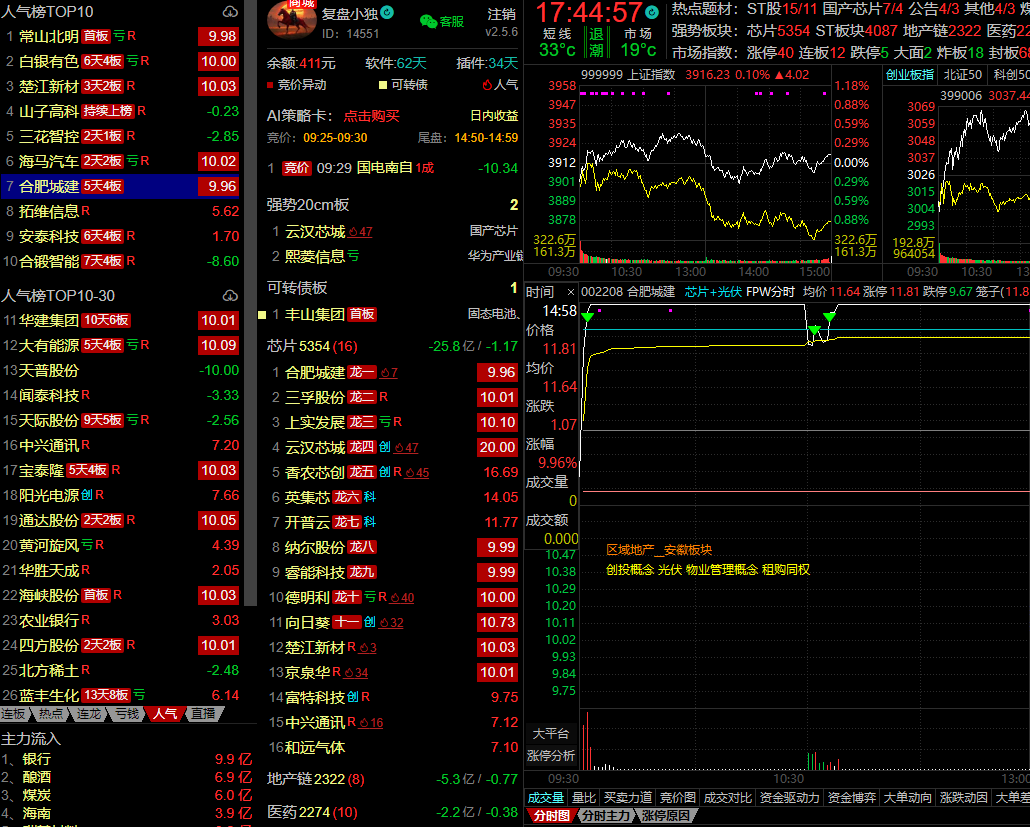This screenshot has height=827, width=1030.
Task: Click the cloud download icon beside 人气榜TOP10
Action: click(x=230, y=12)
